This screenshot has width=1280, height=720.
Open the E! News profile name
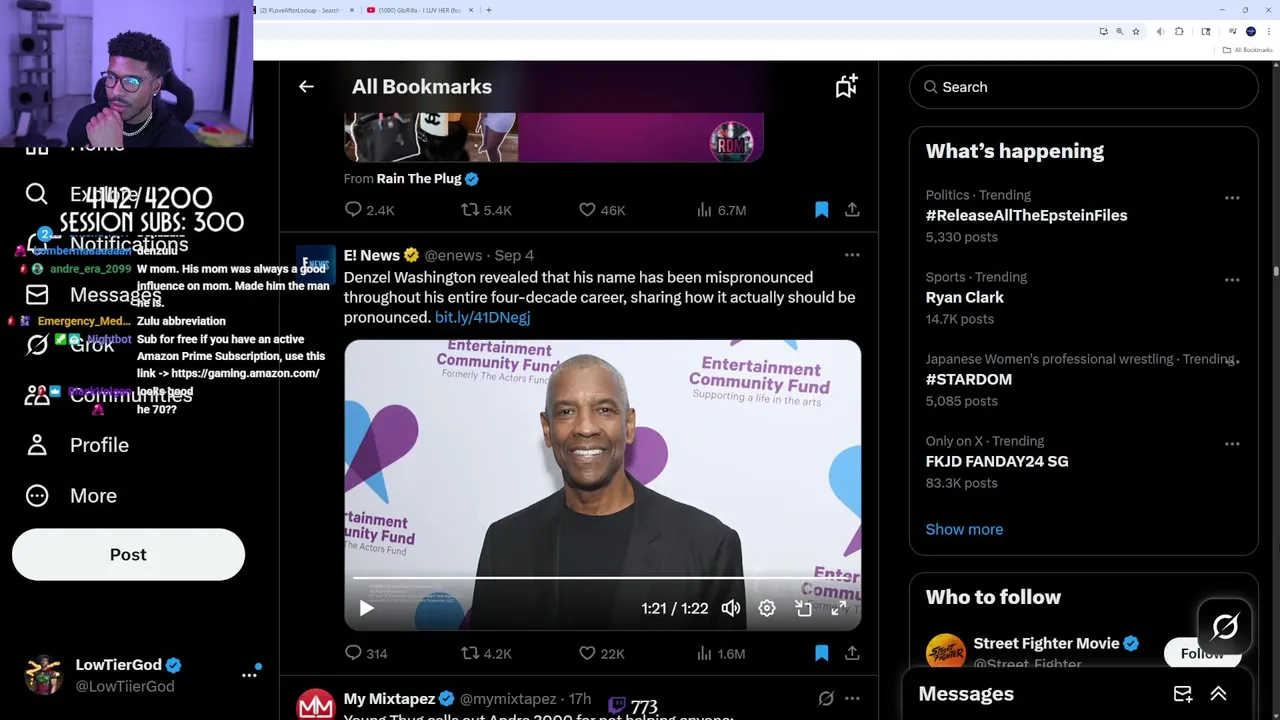pos(371,255)
